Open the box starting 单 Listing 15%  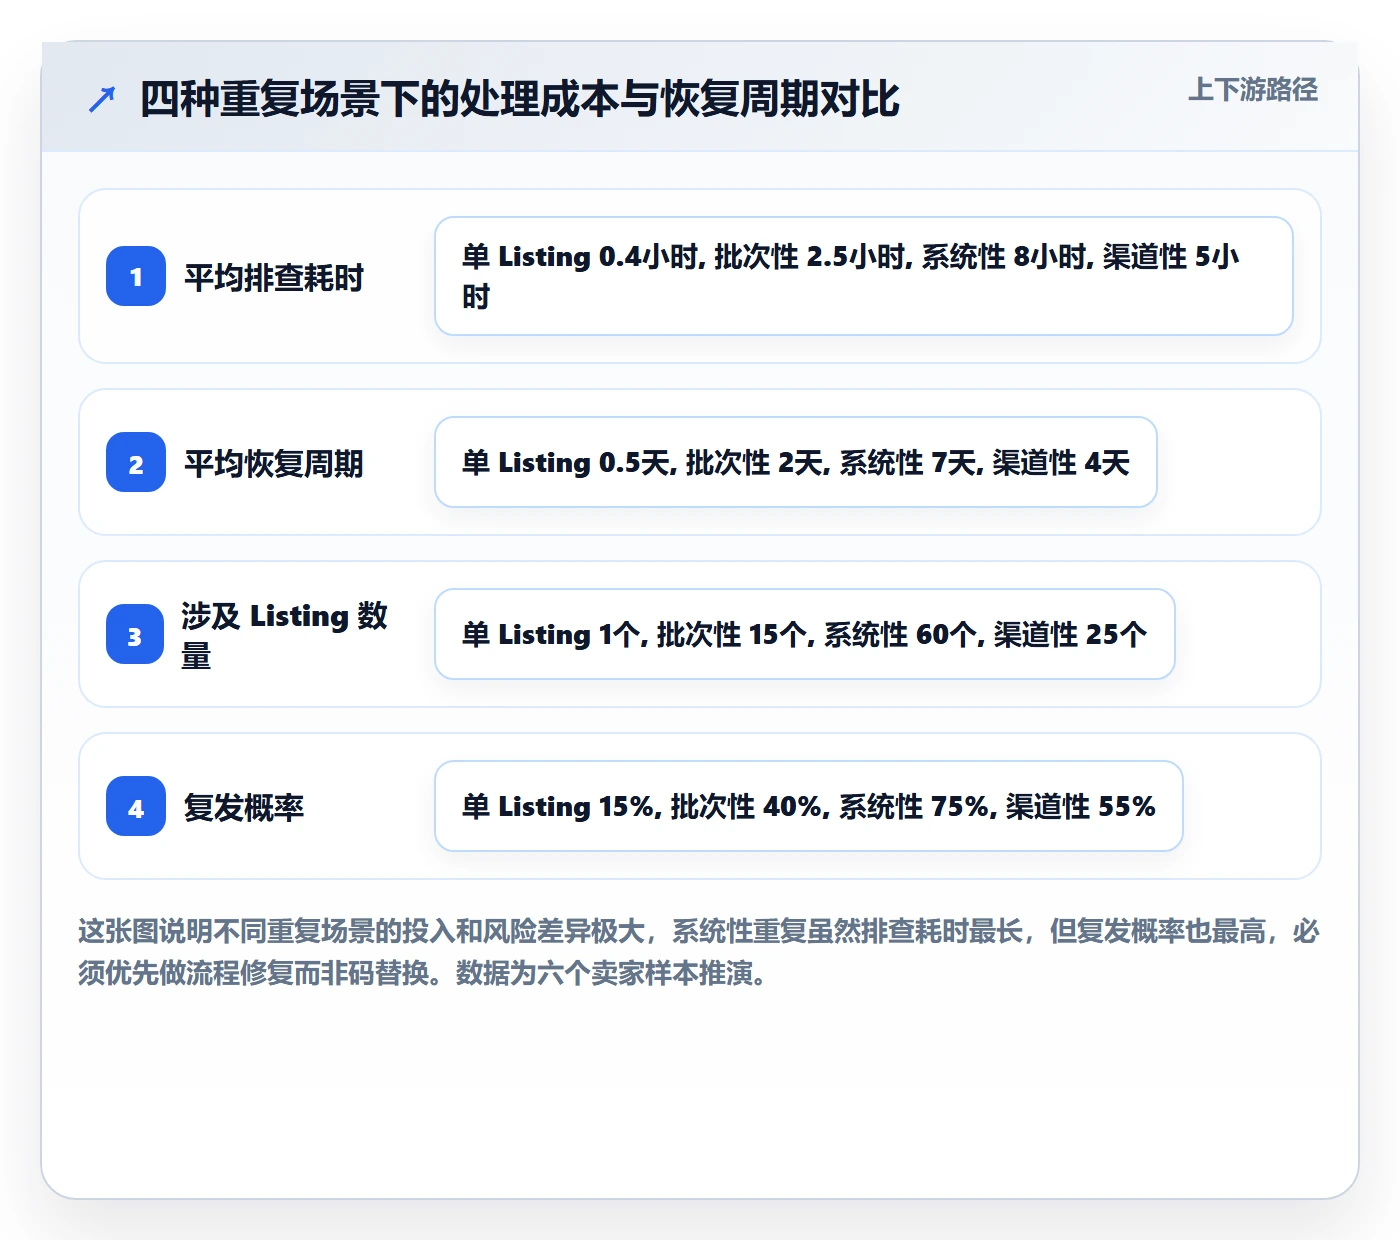(x=809, y=806)
